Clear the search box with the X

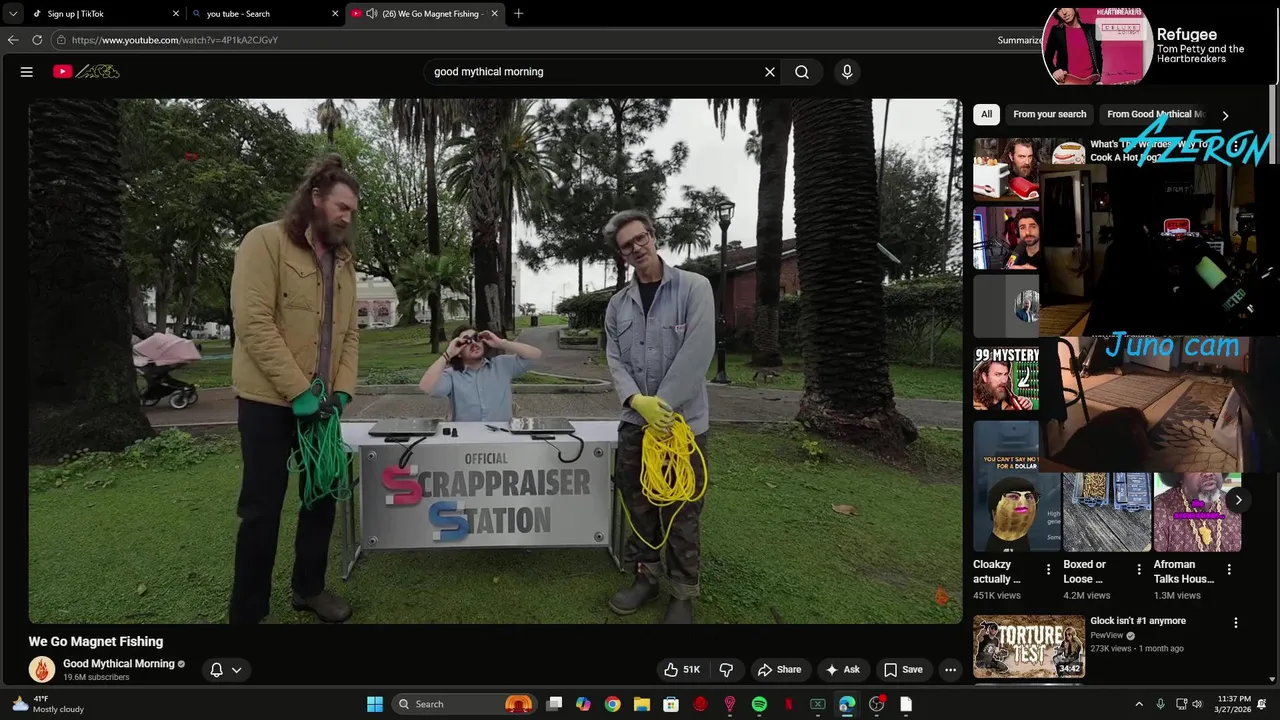(770, 72)
